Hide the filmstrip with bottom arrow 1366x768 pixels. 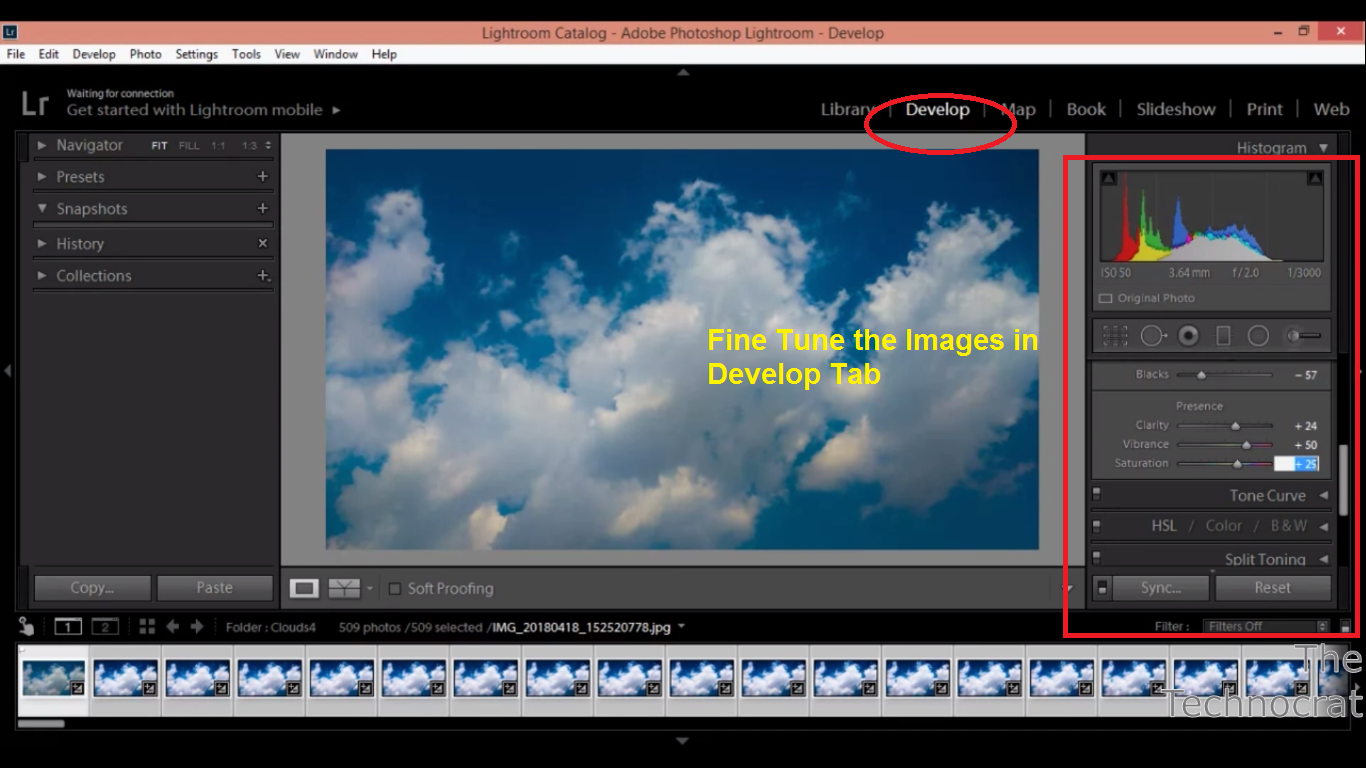(x=683, y=741)
